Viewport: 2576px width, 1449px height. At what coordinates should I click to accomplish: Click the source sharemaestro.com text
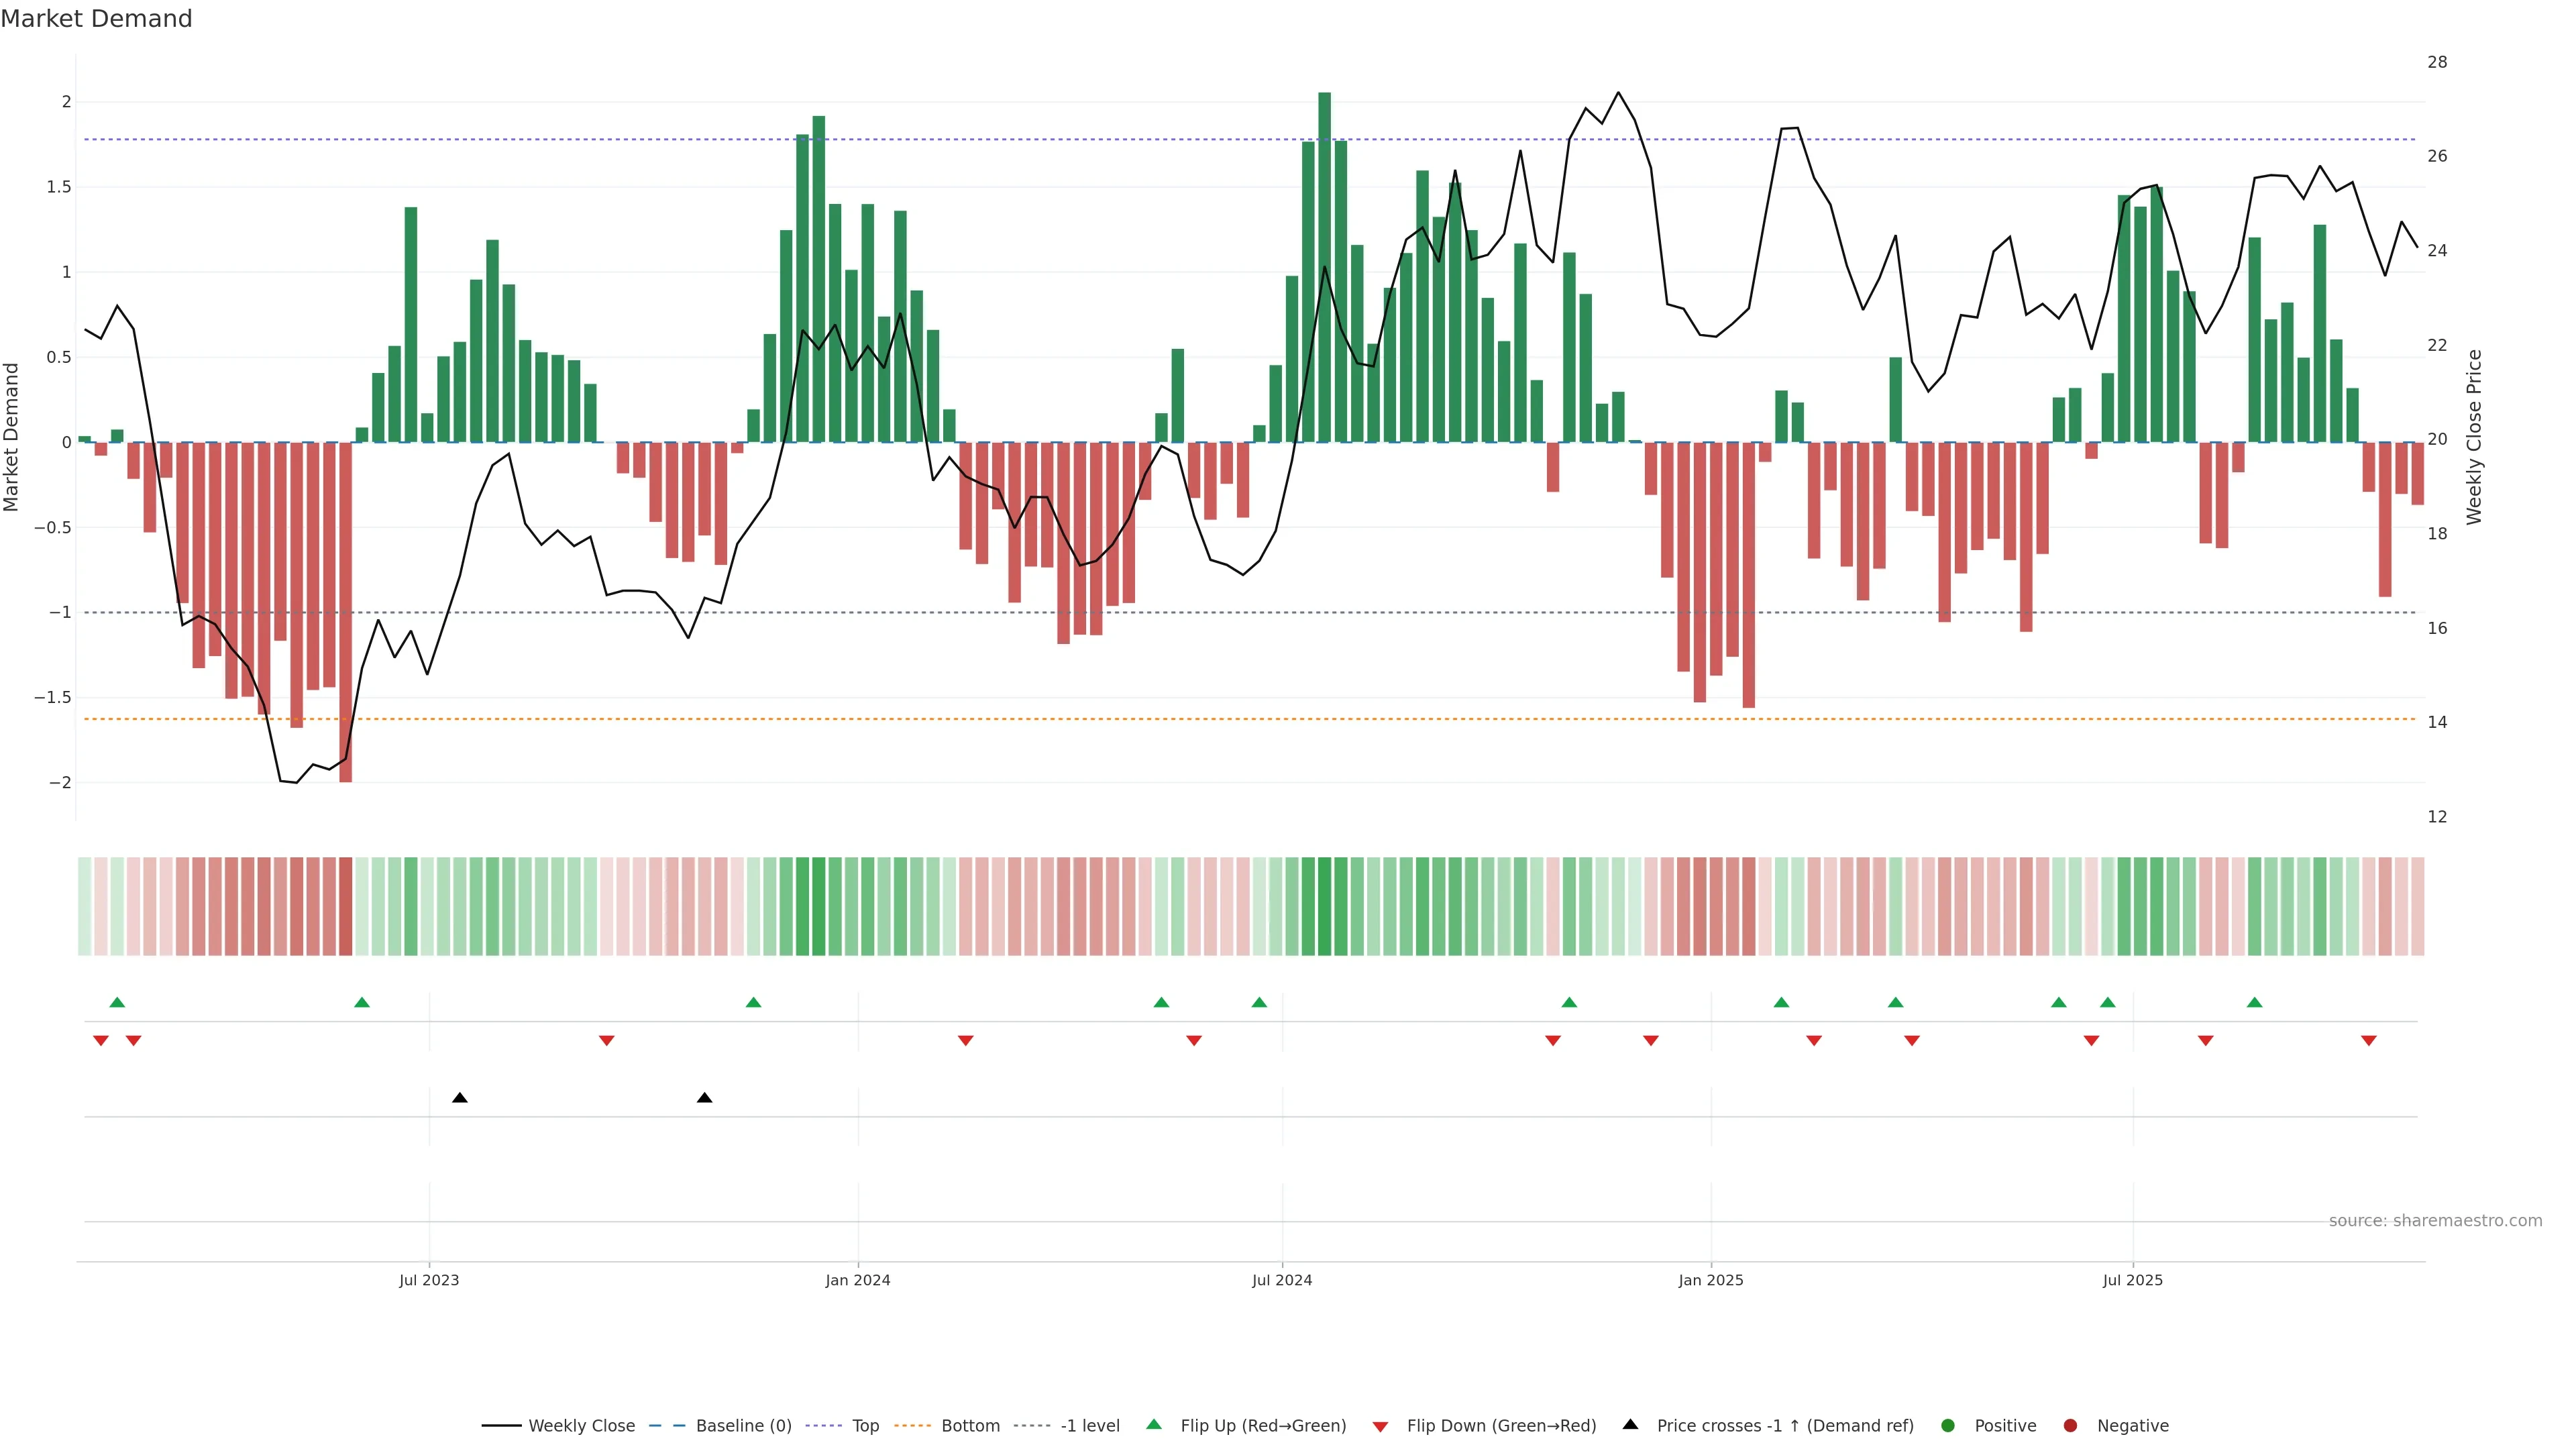click(2435, 1220)
